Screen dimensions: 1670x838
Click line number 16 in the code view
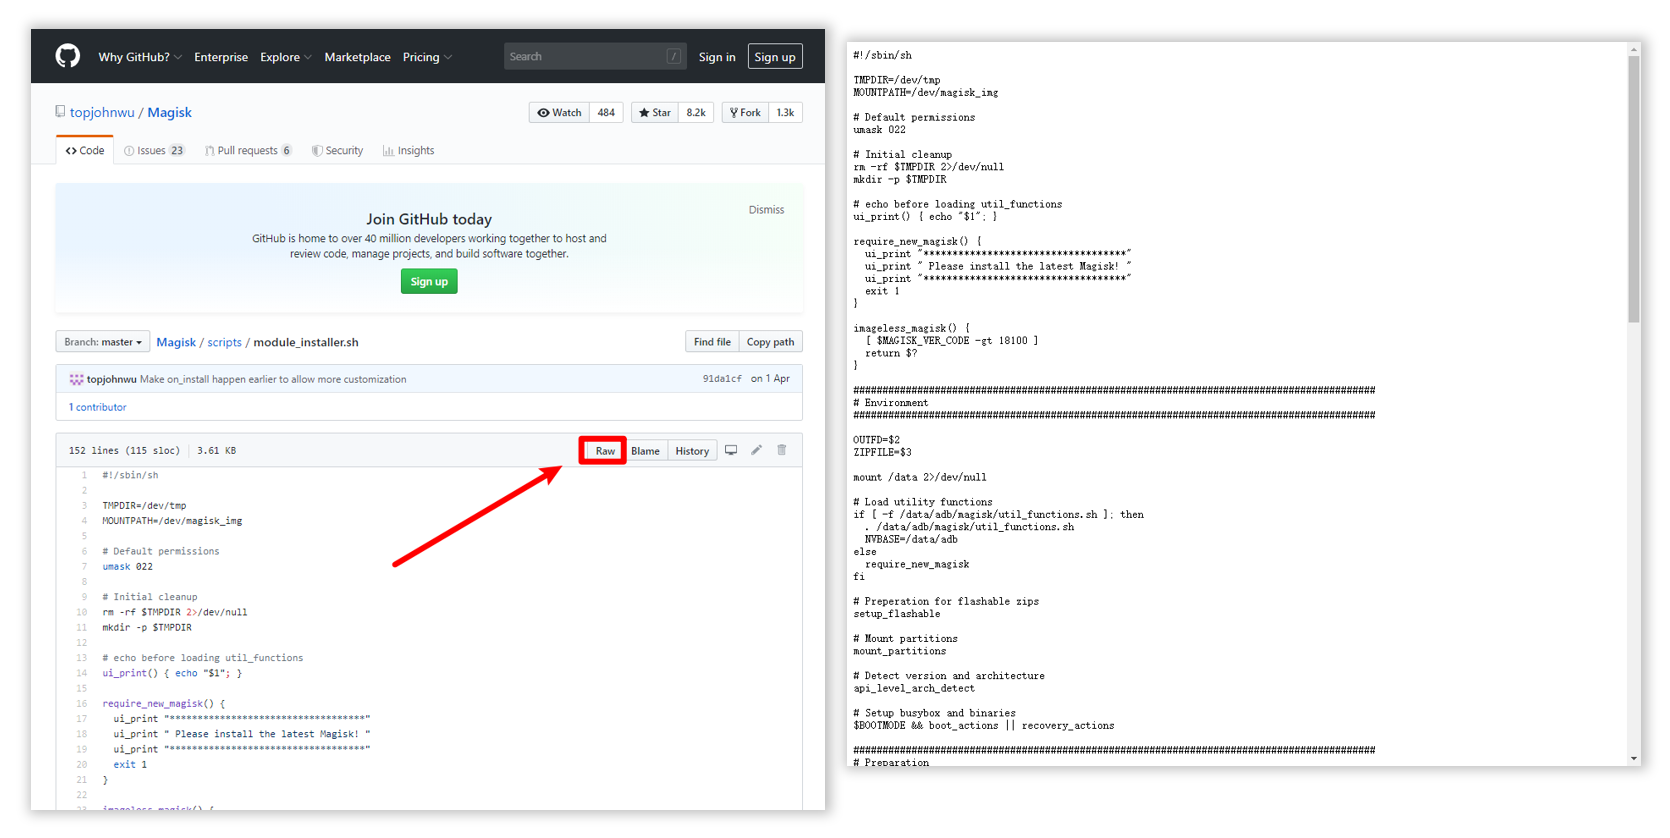[81, 703]
